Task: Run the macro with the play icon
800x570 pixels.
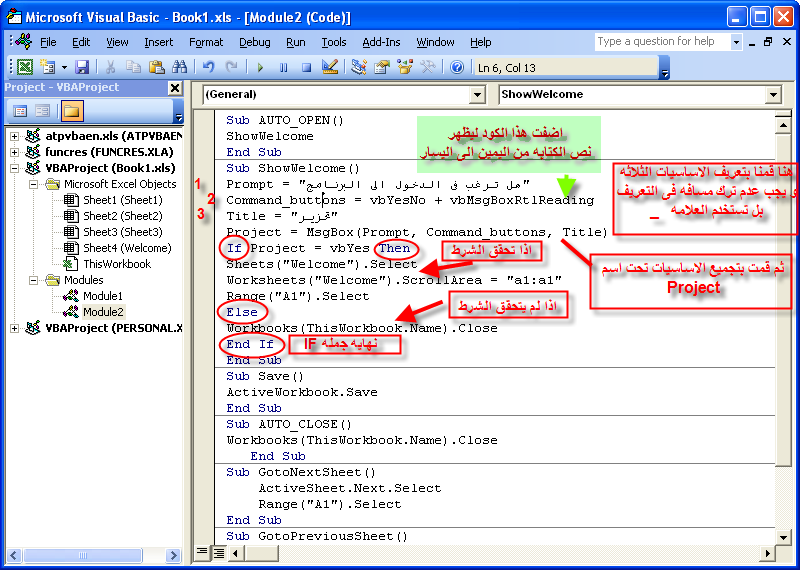Action: (260, 67)
